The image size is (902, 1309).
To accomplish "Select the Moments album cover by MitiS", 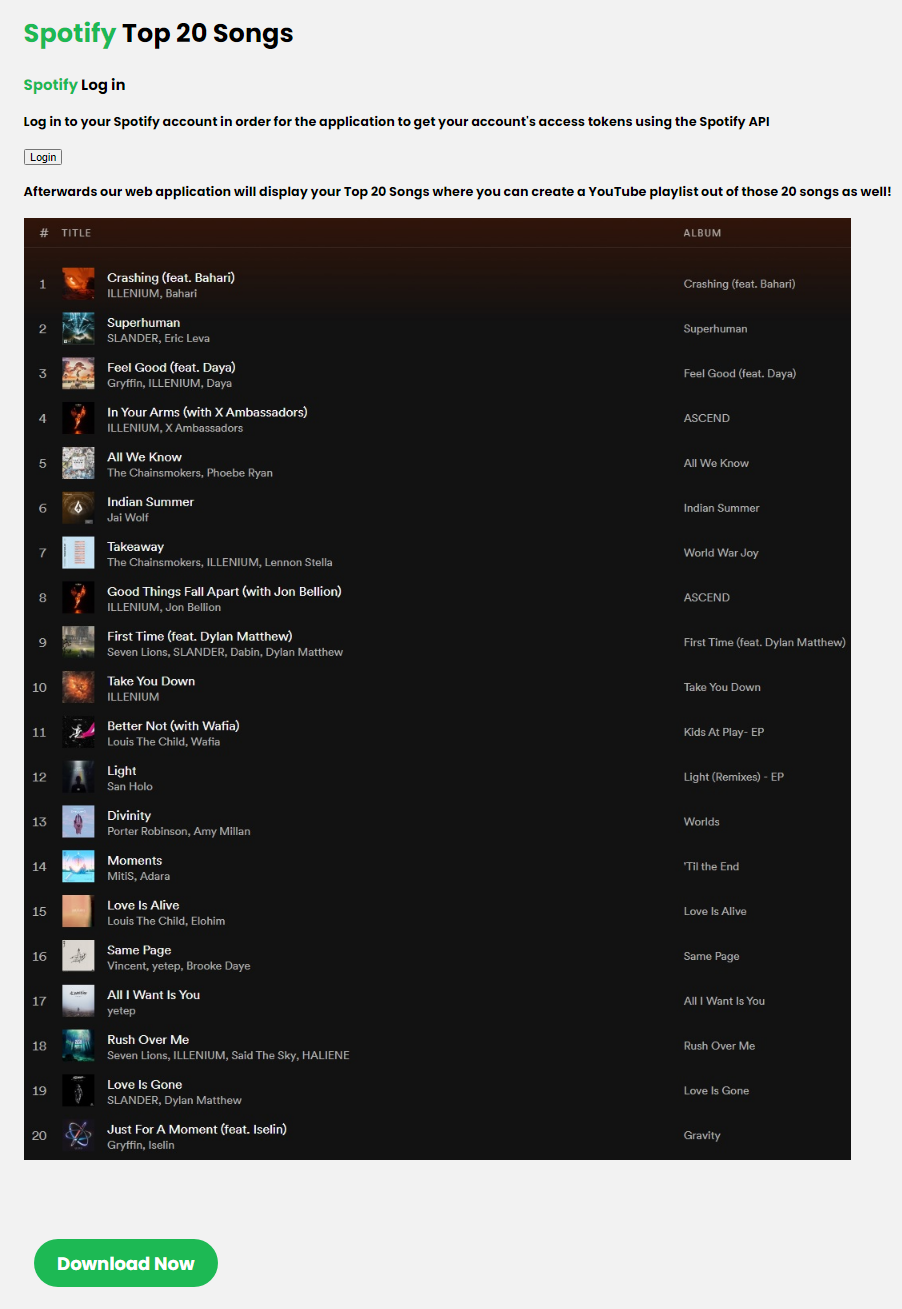I will (x=78, y=867).
